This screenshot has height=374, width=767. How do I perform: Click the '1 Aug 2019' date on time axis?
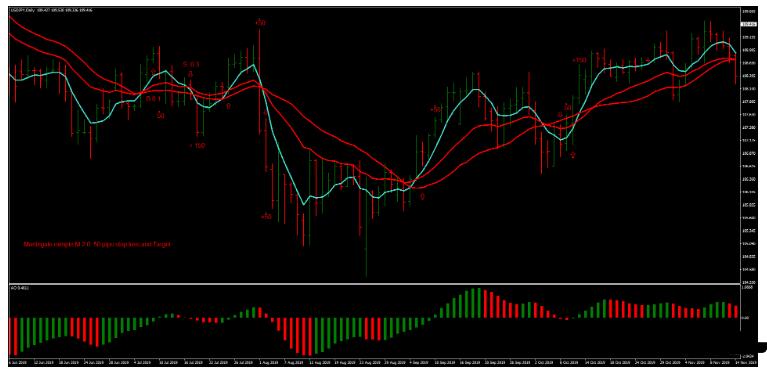pyautogui.click(x=269, y=363)
